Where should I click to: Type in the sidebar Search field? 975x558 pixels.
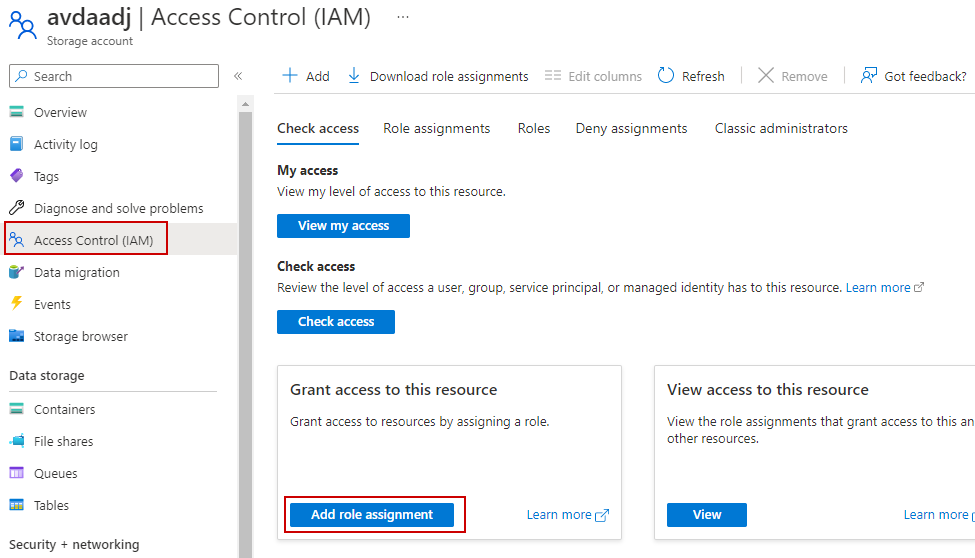(120, 76)
